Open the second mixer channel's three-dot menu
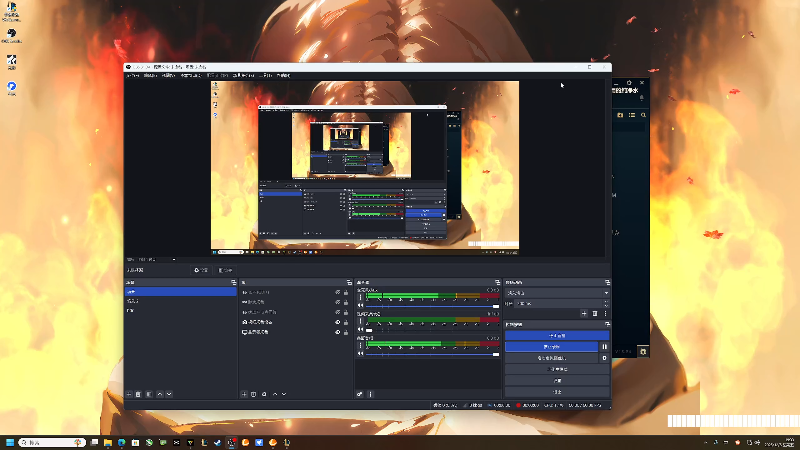 pos(360,321)
